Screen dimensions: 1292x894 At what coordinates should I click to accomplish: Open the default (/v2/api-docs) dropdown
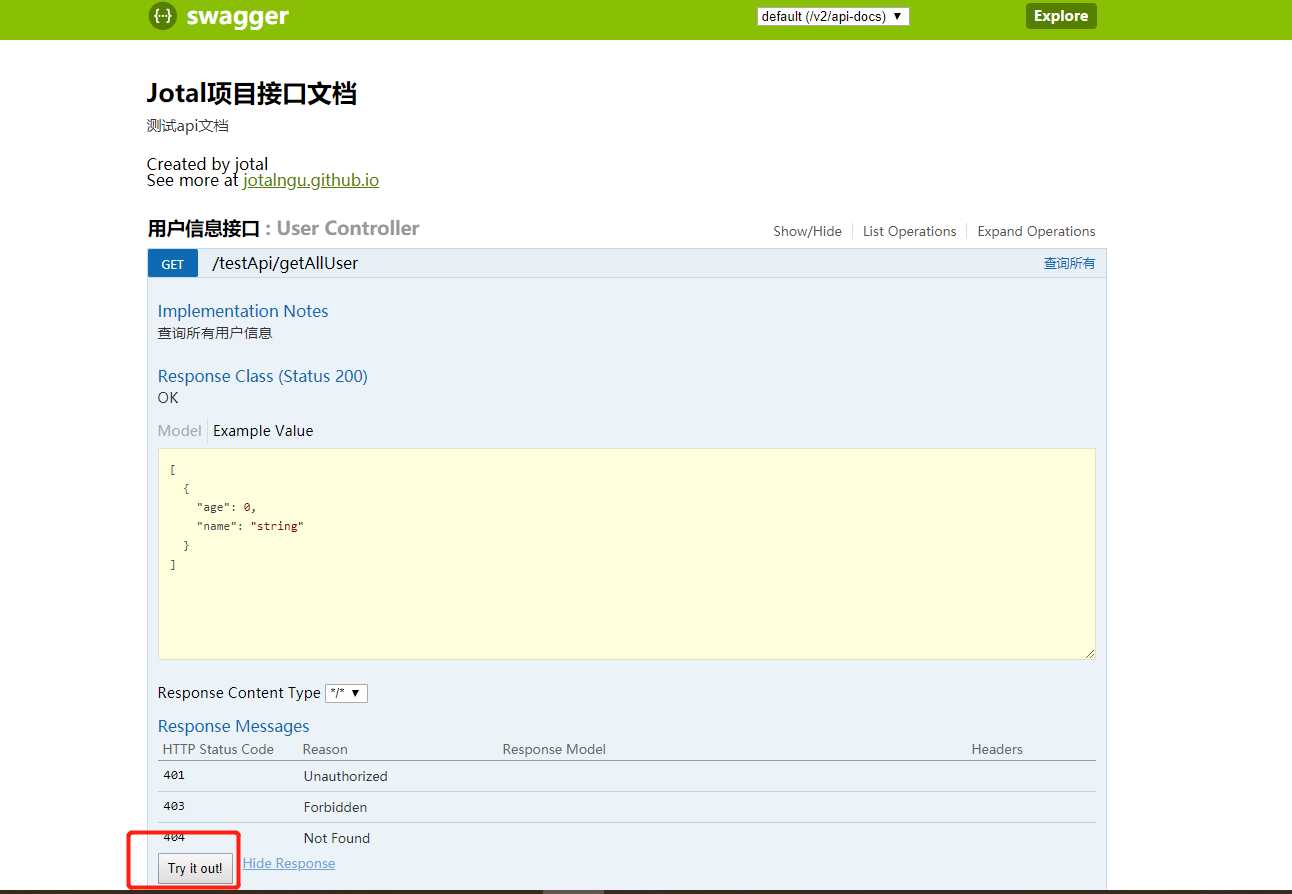(x=833, y=16)
